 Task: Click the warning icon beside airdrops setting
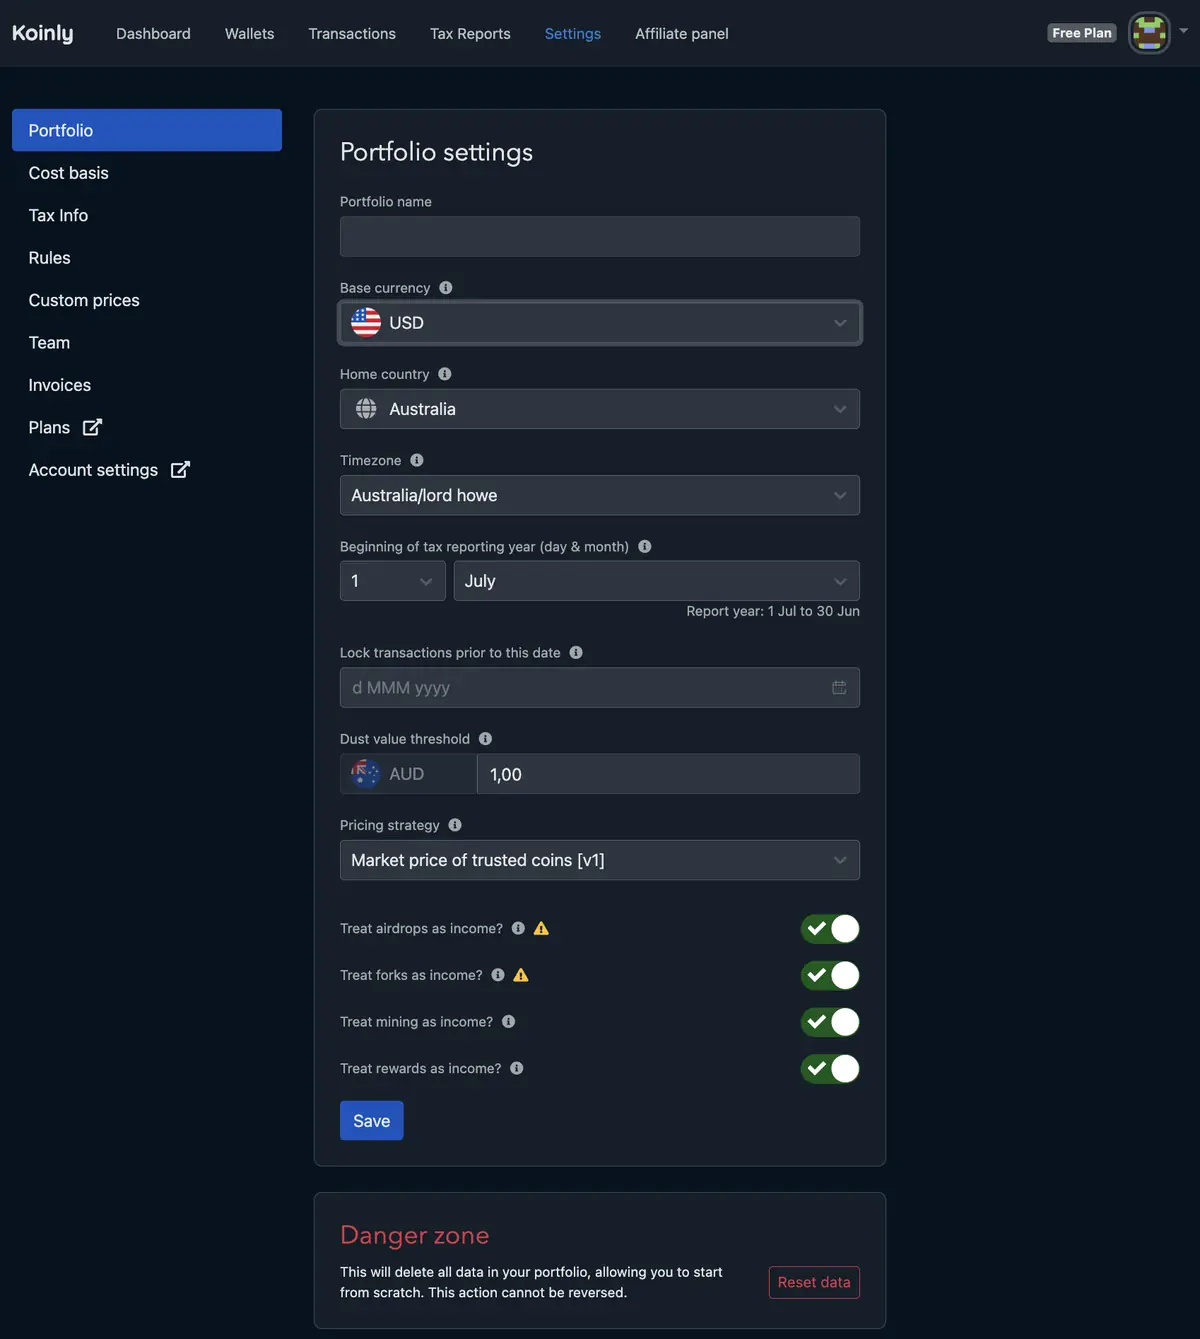tap(540, 928)
